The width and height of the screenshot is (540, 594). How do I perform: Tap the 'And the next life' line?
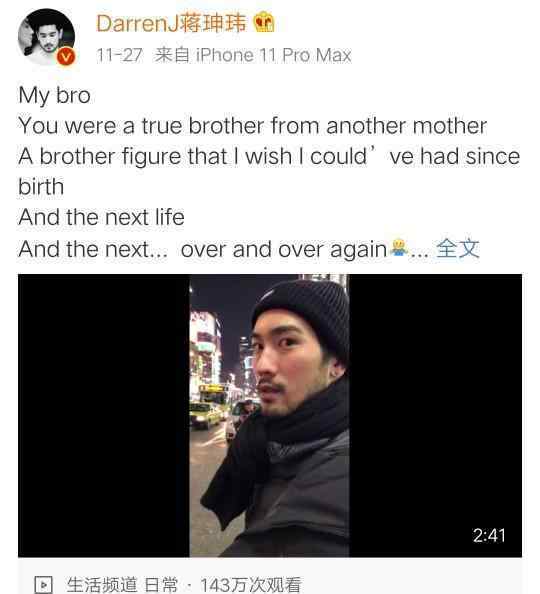tap(101, 217)
